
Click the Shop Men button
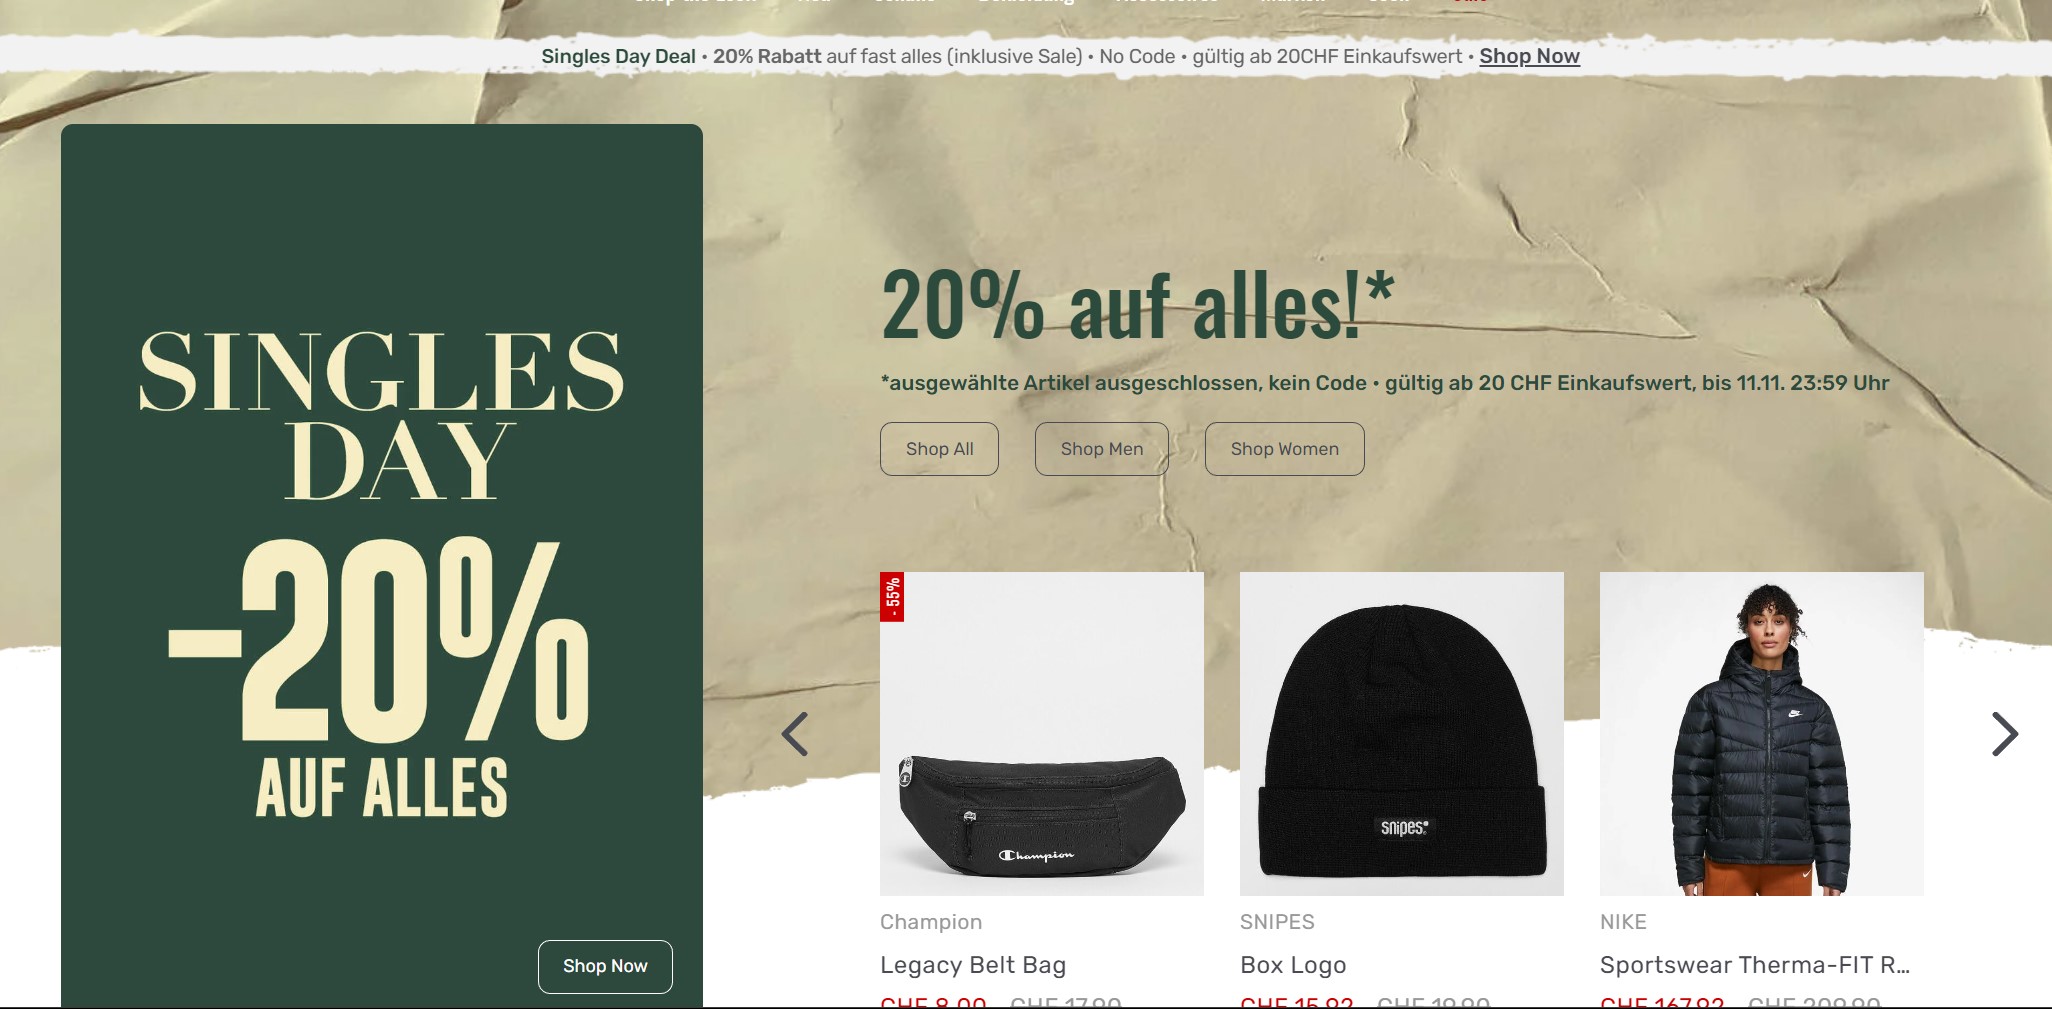click(x=1102, y=449)
